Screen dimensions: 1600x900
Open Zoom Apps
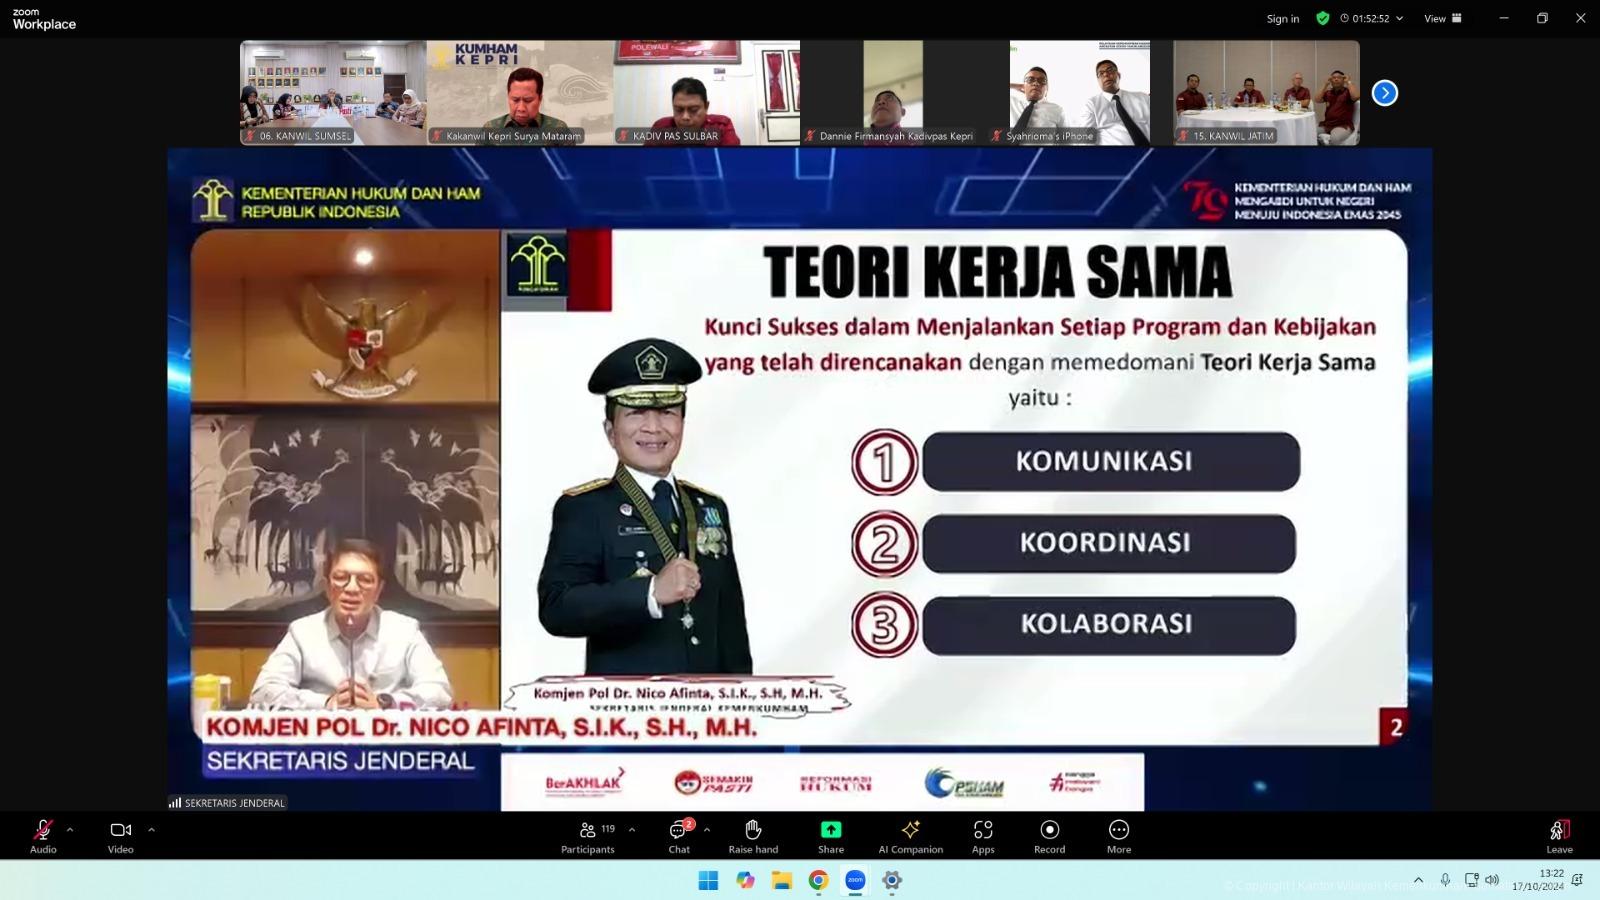(x=983, y=836)
